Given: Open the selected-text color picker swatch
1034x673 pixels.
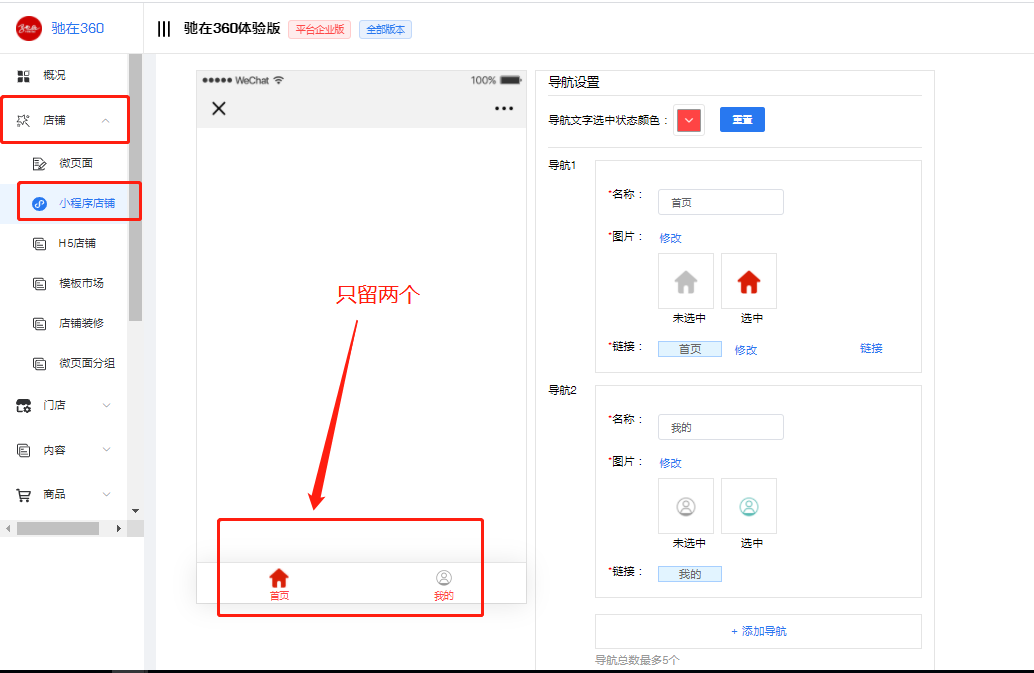Looking at the screenshot, I should click(689, 120).
